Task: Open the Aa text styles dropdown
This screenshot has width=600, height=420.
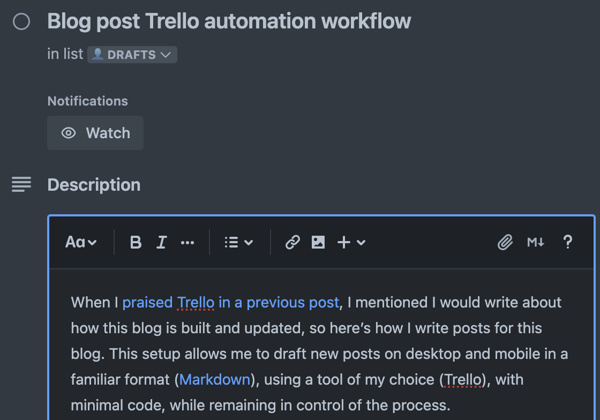Action: tap(81, 242)
